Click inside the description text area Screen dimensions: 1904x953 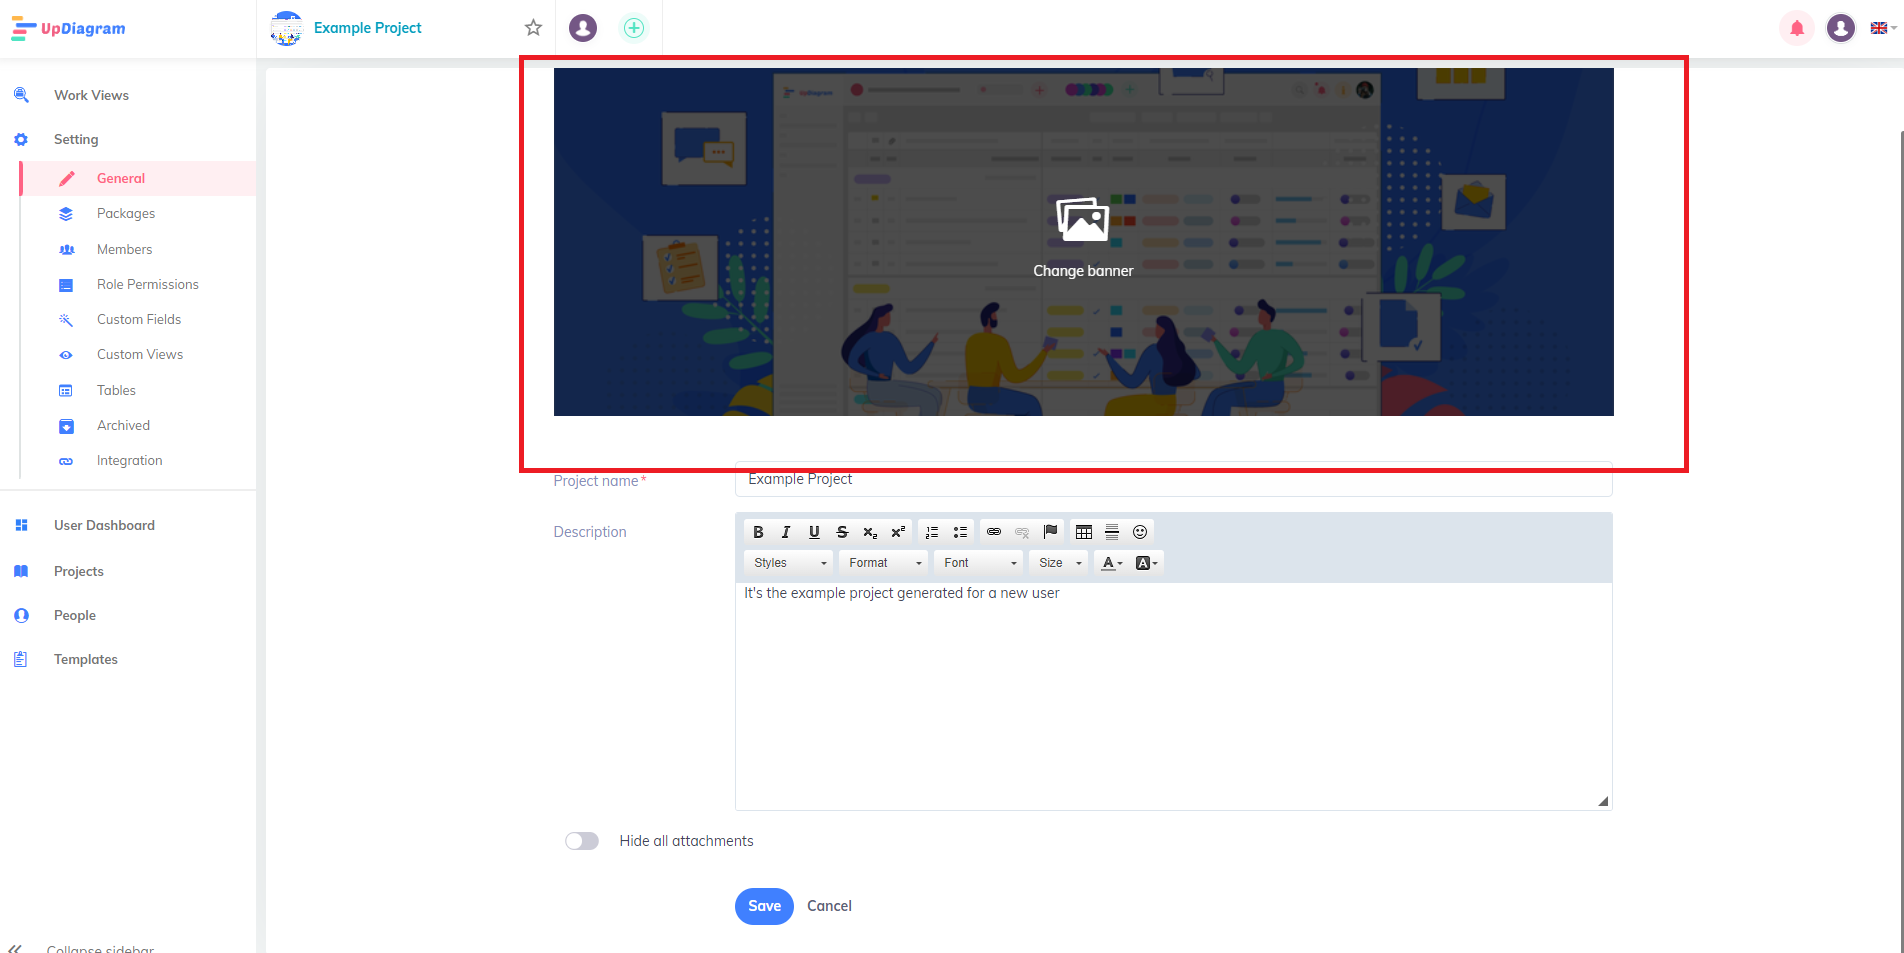pyautogui.click(x=1173, y=696)
